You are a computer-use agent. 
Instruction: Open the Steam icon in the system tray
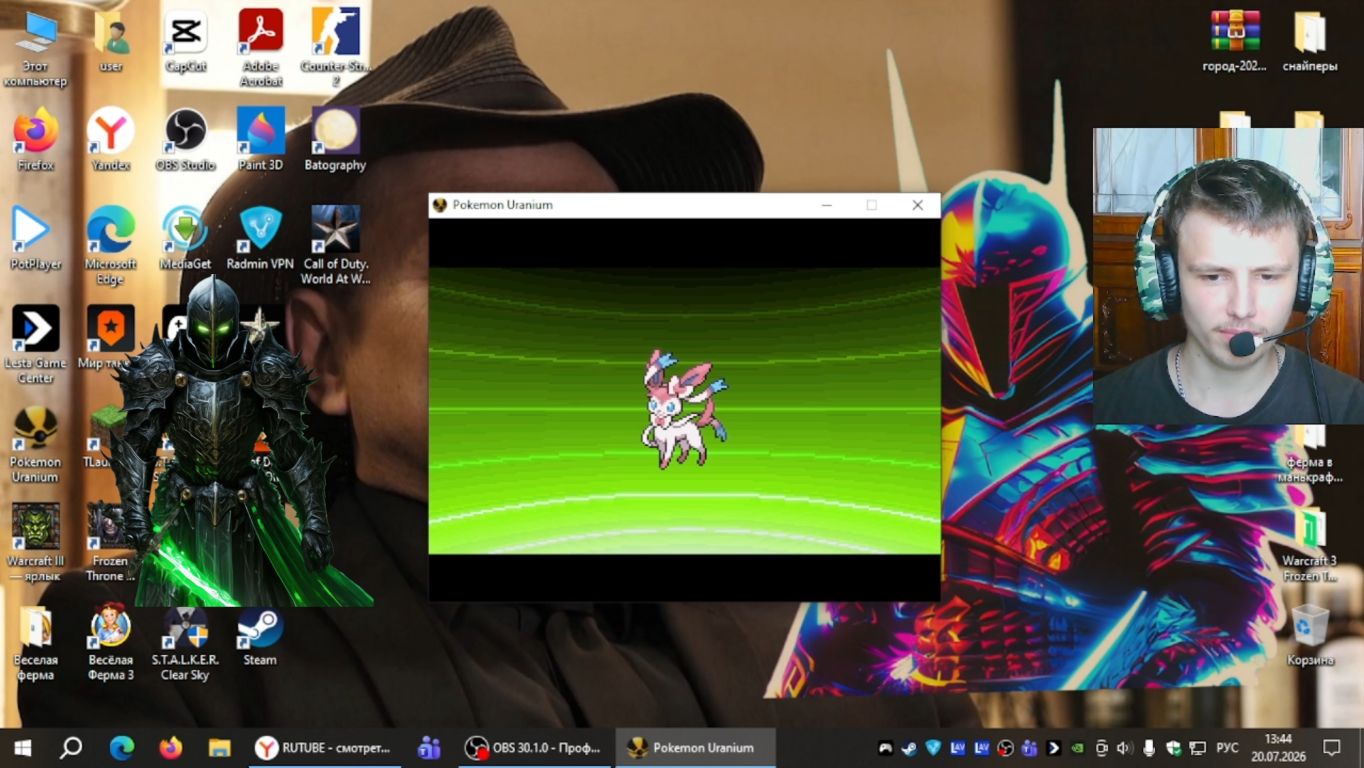tap(909, 748)
